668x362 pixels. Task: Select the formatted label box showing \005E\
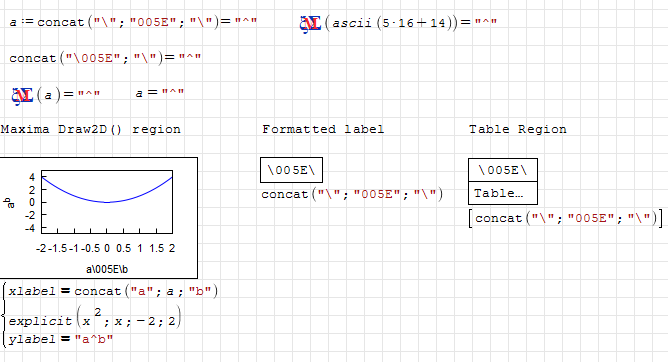pyautogui.click(x=291, y=170)
